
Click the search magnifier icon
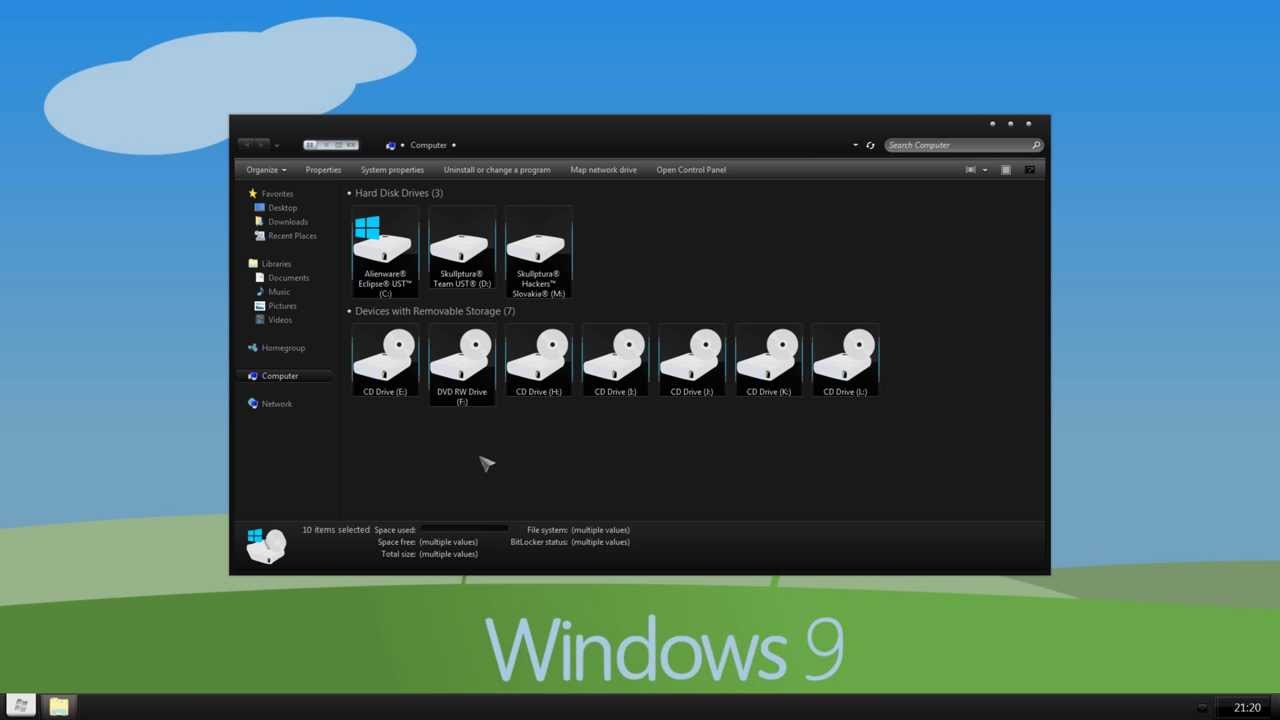coord(1036,145)
